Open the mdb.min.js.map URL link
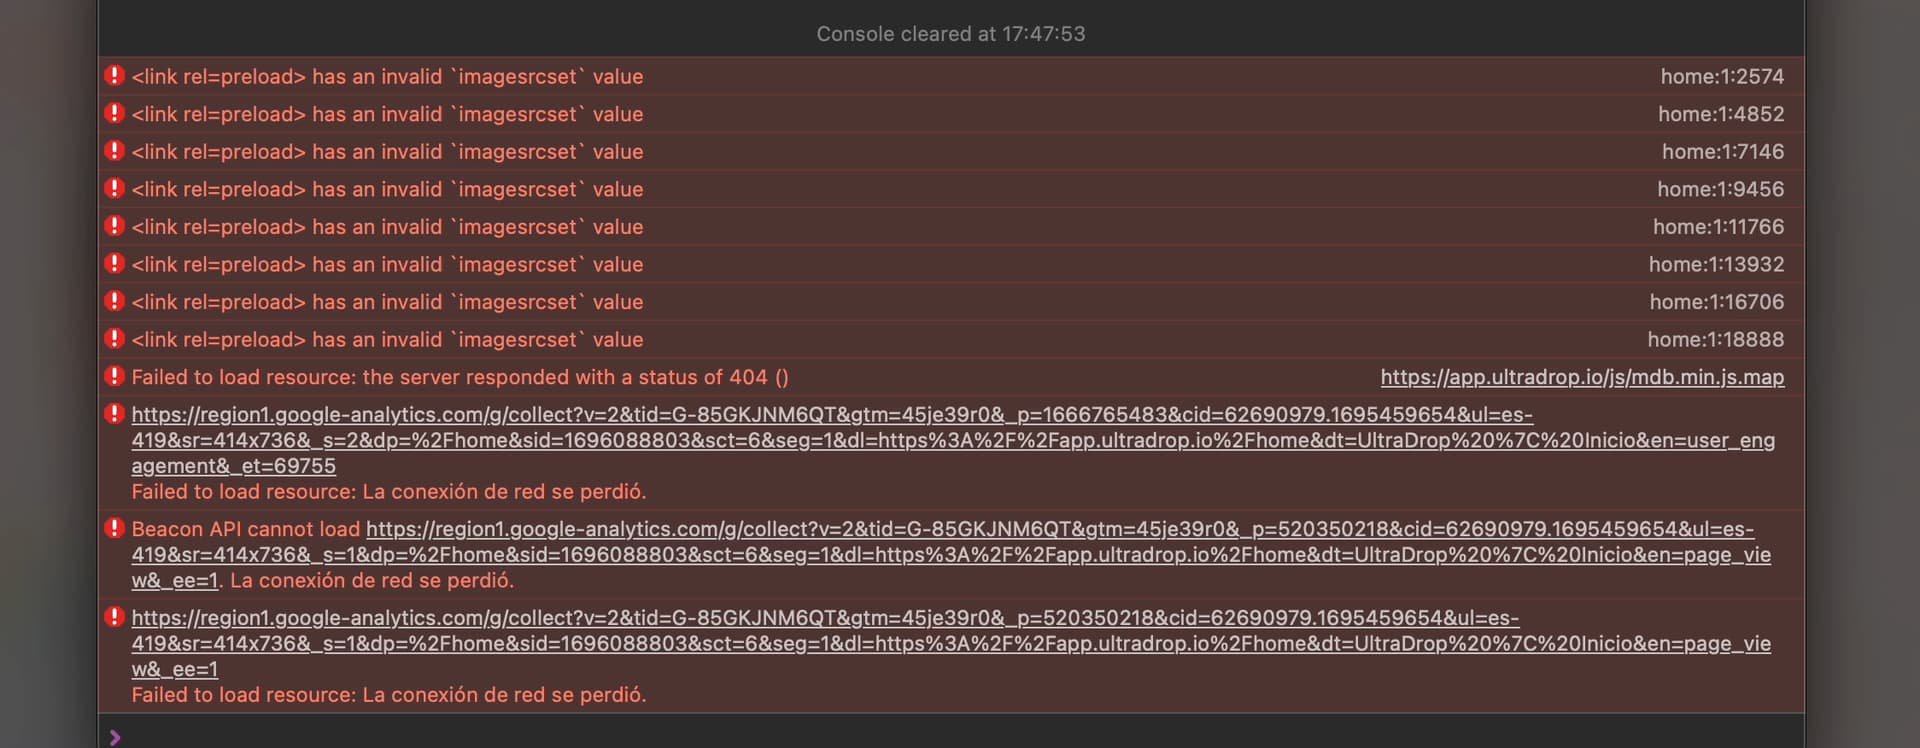The height and width of the screenshot is (748, 1920). (1582, 377)
